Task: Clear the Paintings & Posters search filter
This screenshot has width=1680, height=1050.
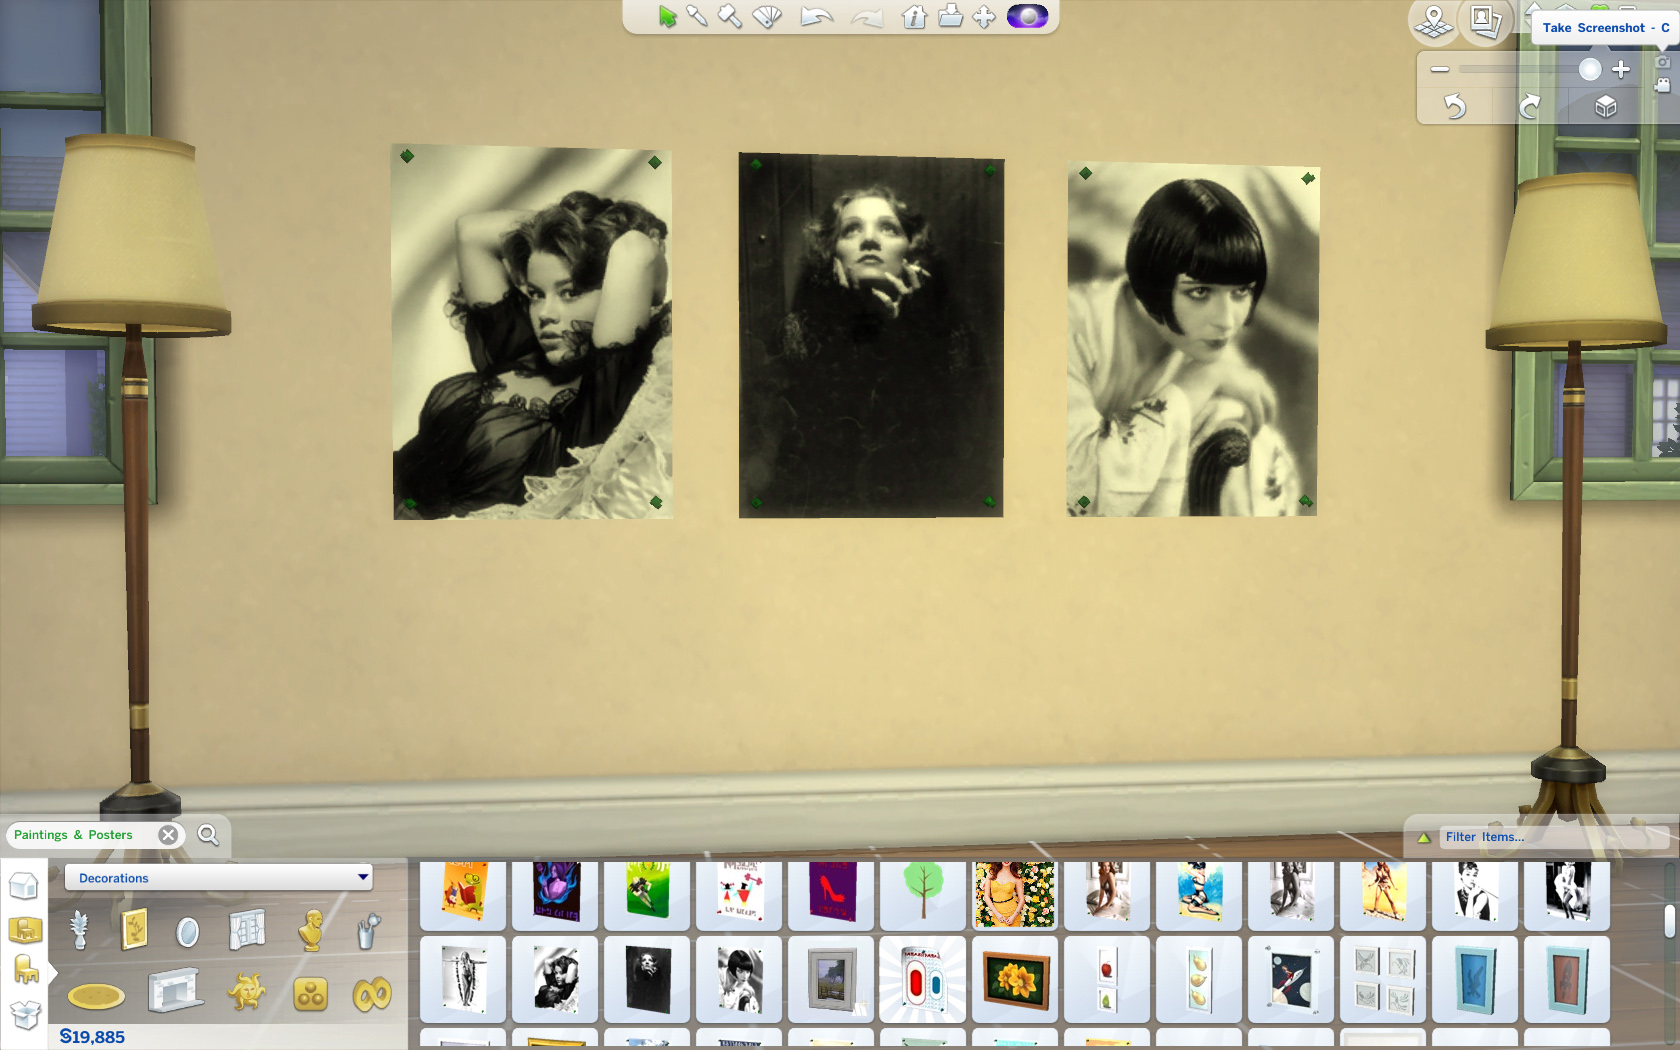Action: pos(168,835)
